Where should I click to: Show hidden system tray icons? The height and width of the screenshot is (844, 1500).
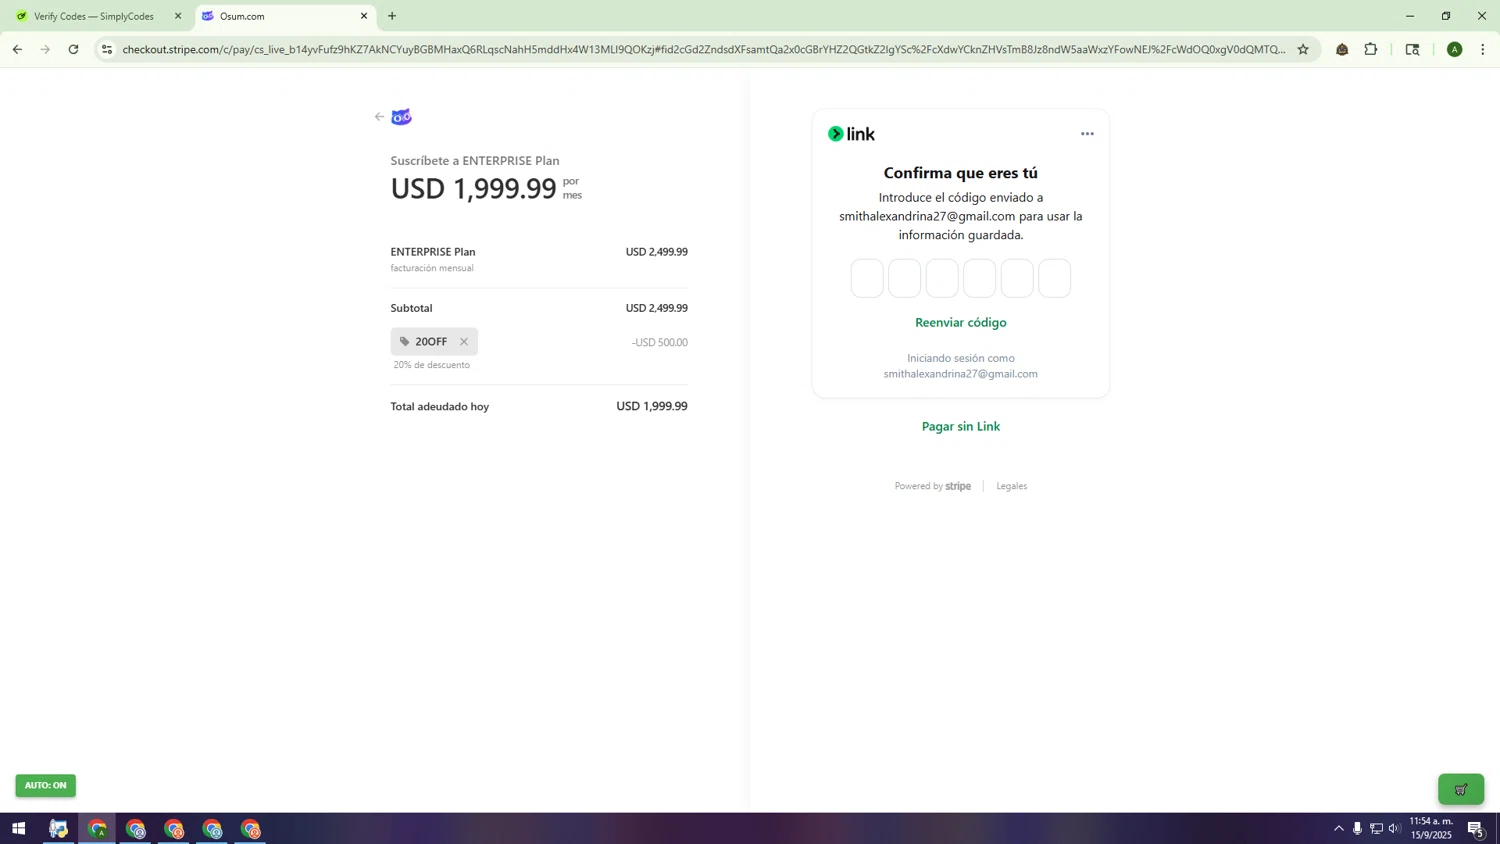click(1338, 829)
